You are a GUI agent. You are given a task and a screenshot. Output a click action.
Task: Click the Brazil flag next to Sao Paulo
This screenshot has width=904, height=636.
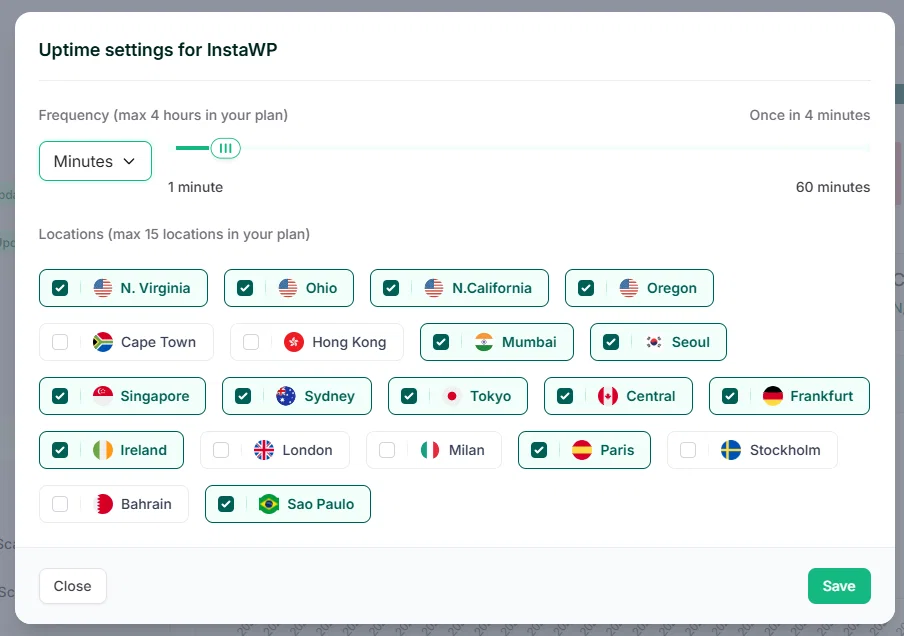coord(269,504)
